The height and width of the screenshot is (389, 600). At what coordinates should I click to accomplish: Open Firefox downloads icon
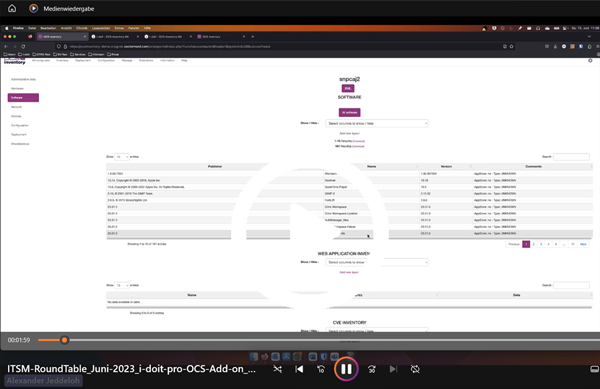[x=555, y=46]
